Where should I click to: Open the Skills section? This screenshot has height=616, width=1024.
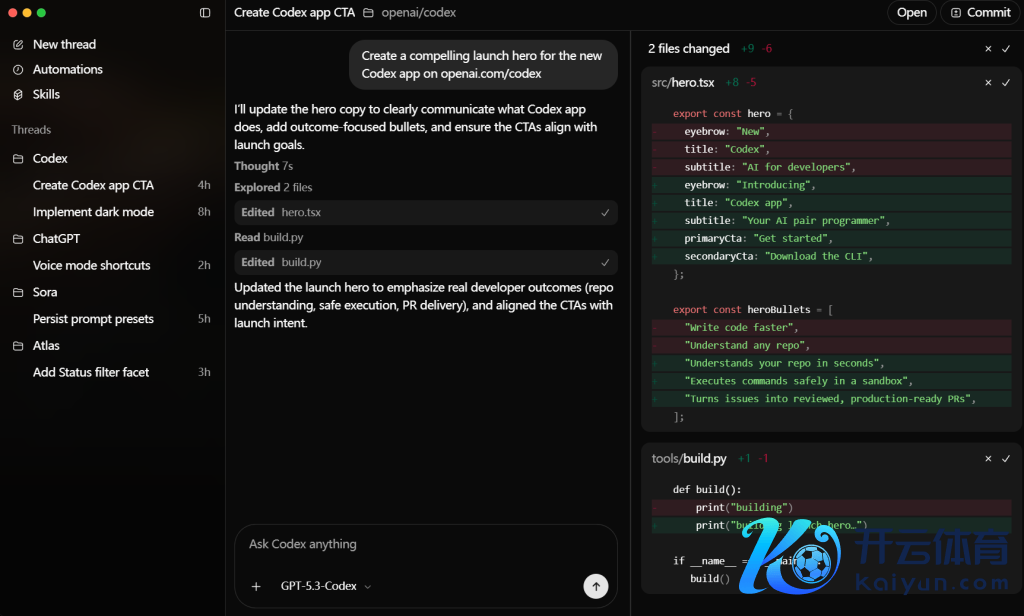(x=46, y=95)
